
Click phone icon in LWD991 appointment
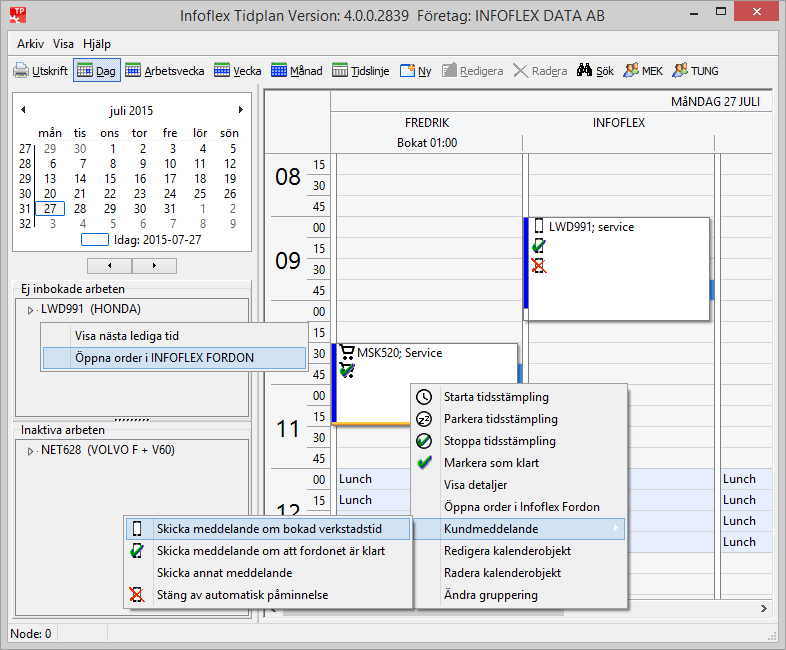point(539,226)
